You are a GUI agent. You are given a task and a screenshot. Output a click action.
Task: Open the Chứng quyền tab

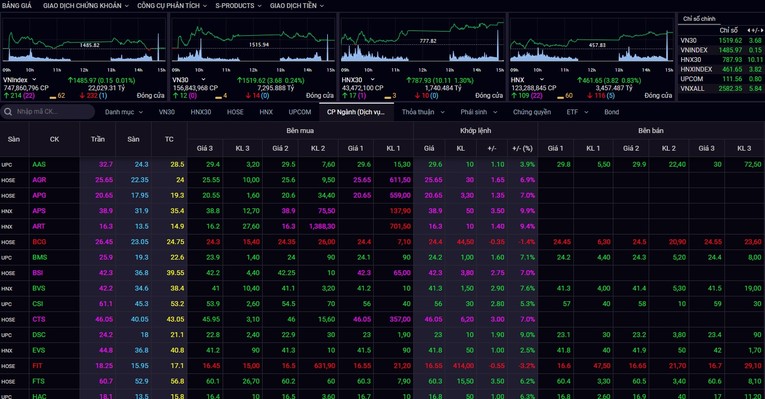[x=532, y=112]
